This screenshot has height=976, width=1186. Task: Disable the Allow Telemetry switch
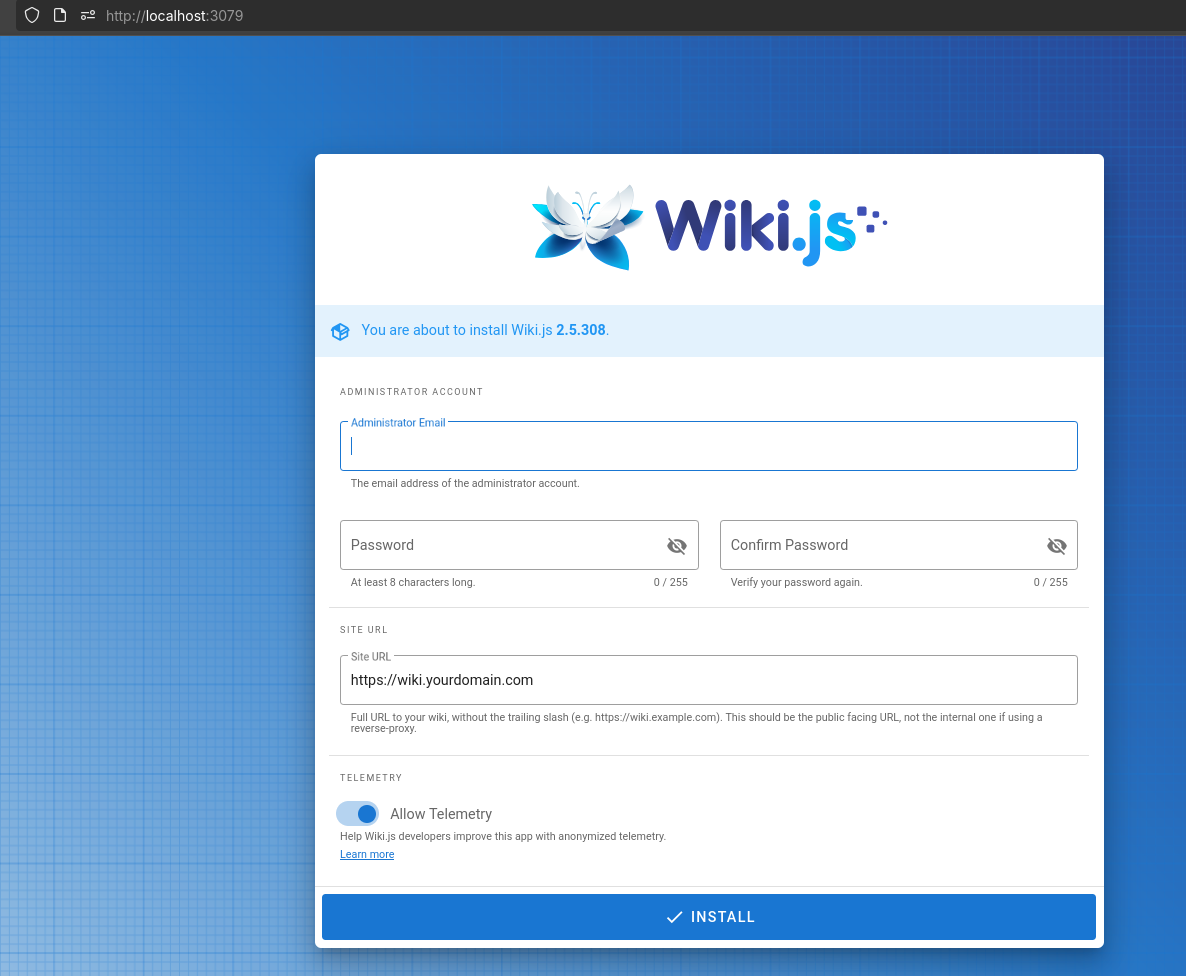tap(358, 814)
